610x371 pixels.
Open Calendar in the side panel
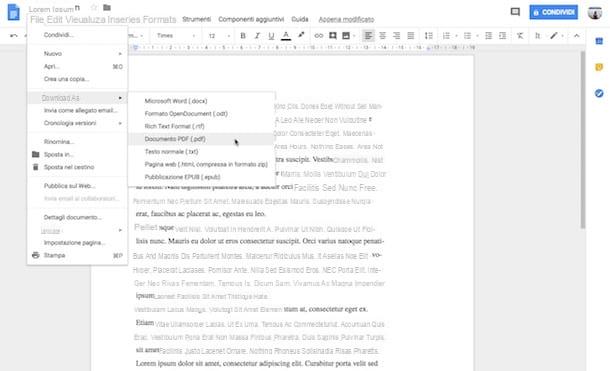pyautogui.click(x=599, y=41)
